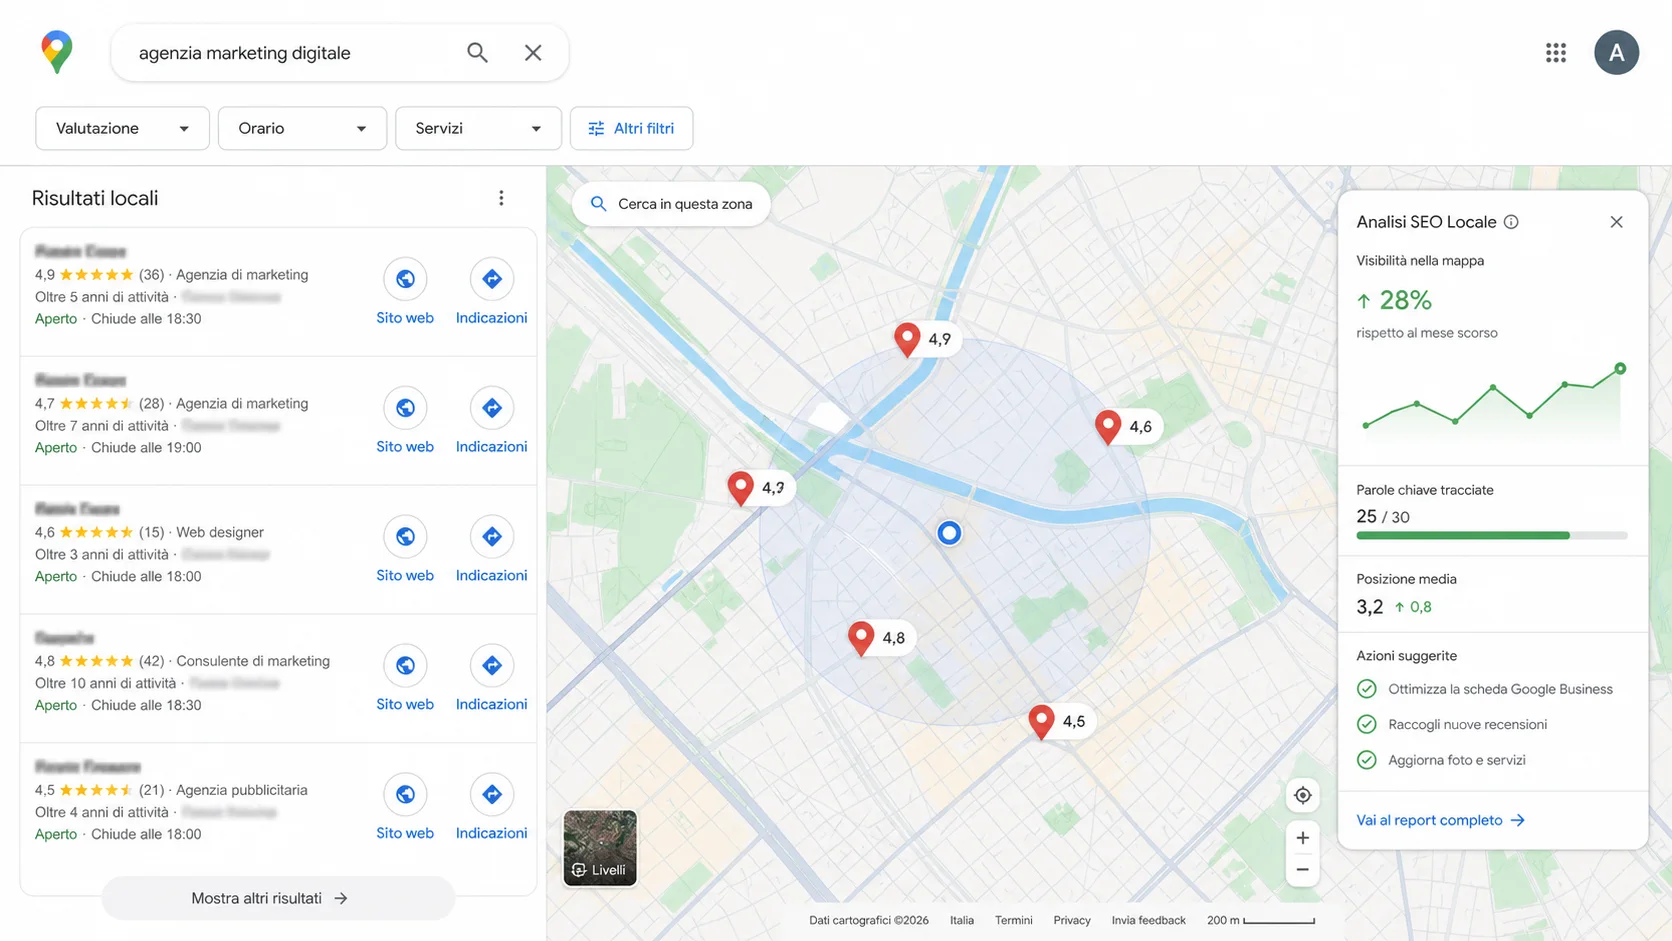
Task: Open website of the Web designer listing
Action: (405, 550)
